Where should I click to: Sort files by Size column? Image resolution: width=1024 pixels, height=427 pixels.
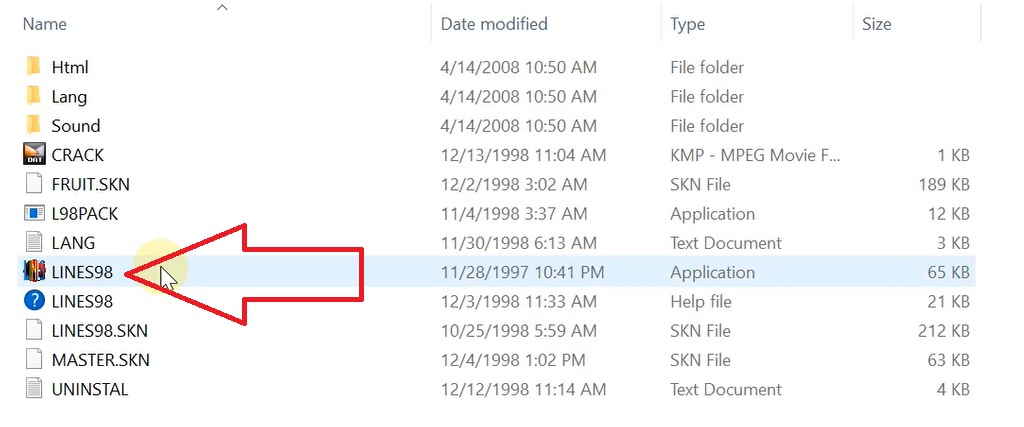pyautogui.click(x=876, y=24)
